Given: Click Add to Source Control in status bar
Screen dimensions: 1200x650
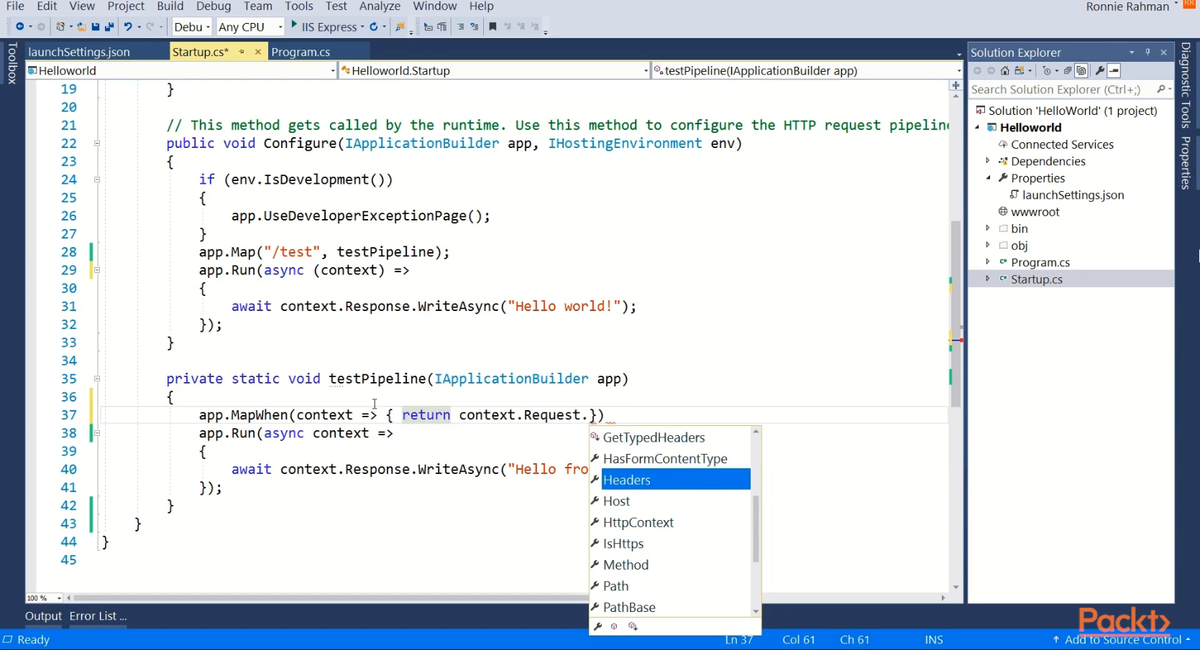Looking at the screenshot, I should coord(1123,640).
